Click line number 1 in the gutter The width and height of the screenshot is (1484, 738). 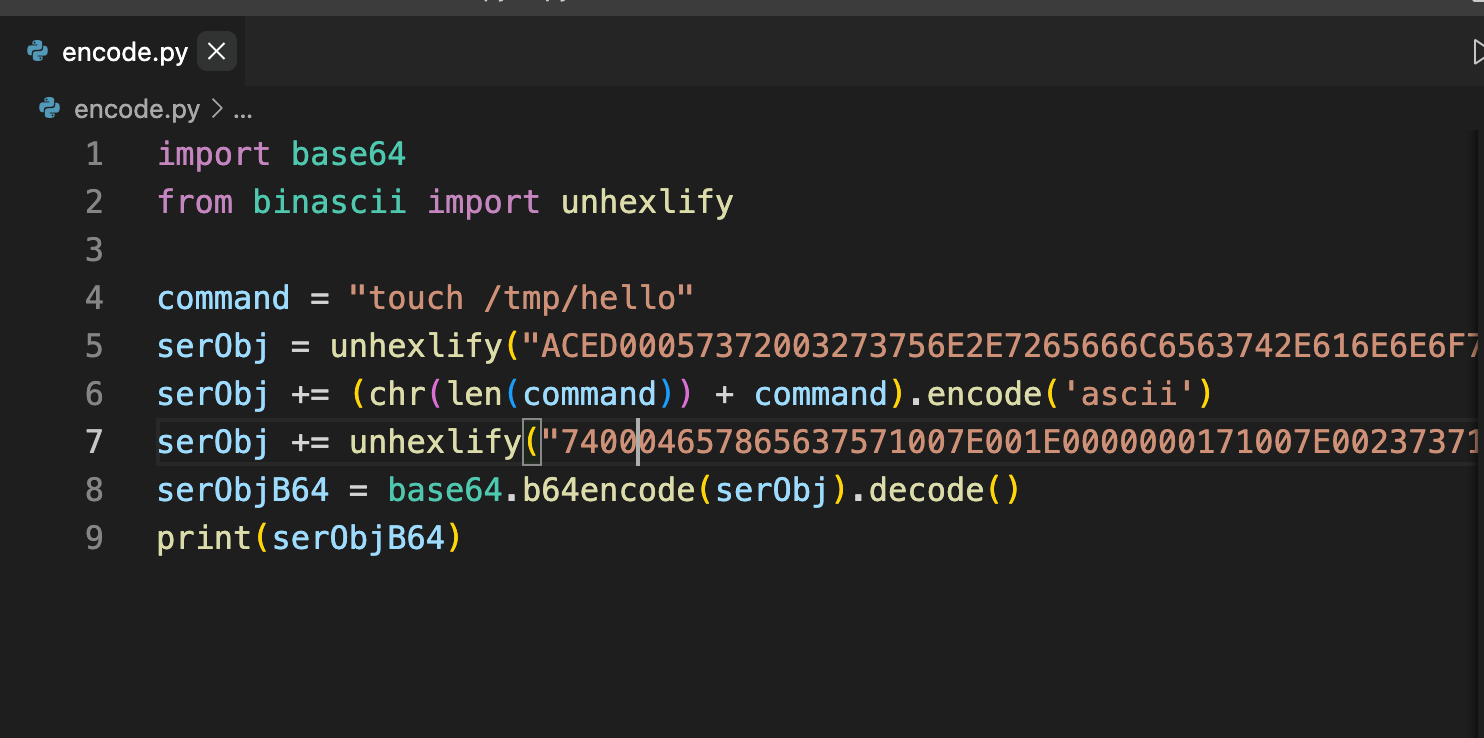pos(93,154)
